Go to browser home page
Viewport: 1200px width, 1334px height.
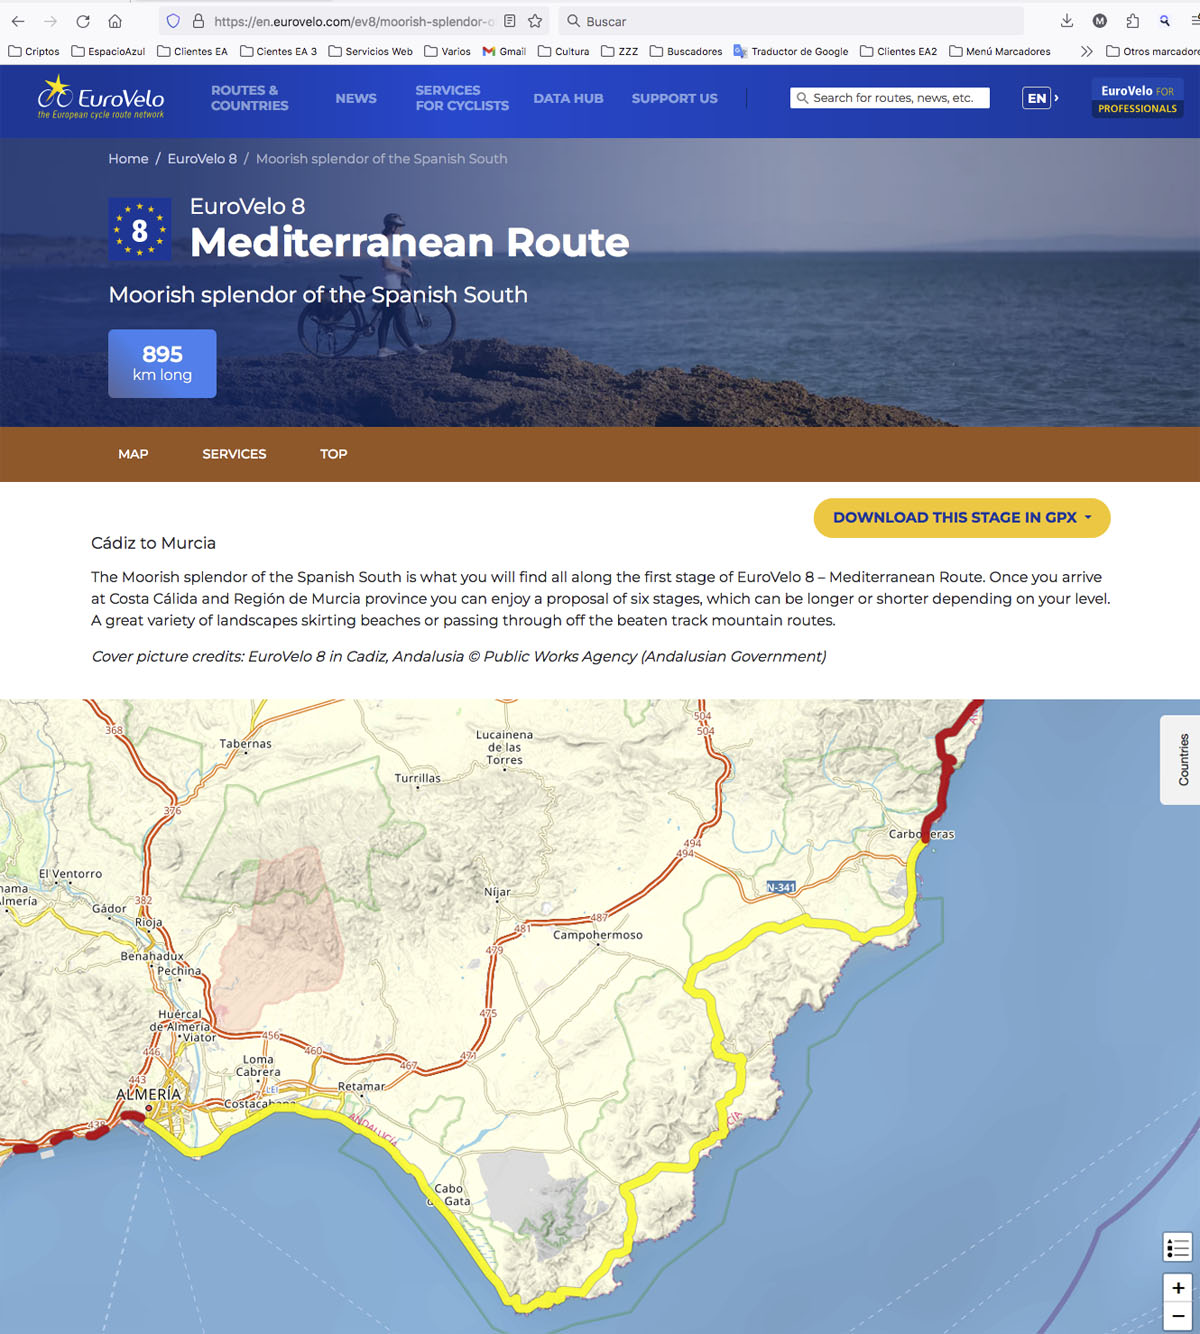click(115, 21)
